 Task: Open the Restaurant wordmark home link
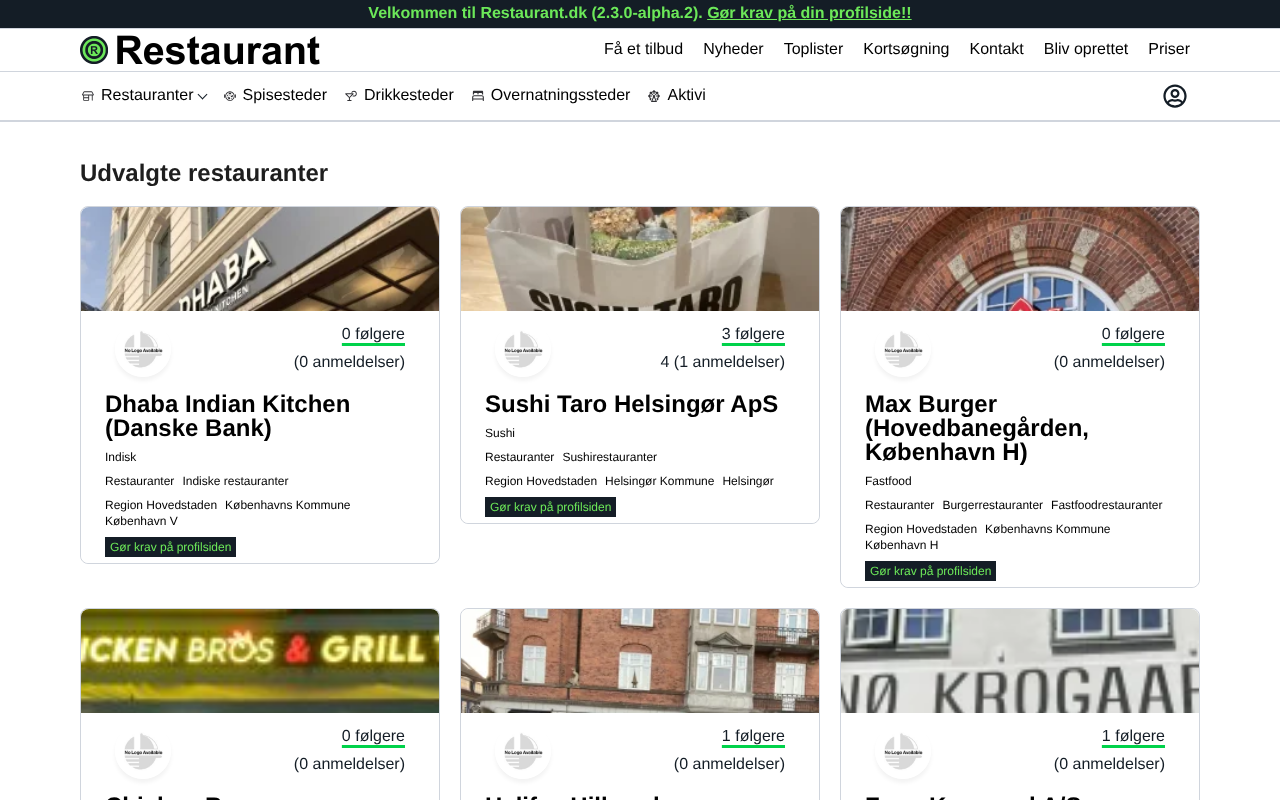(217, 50)
